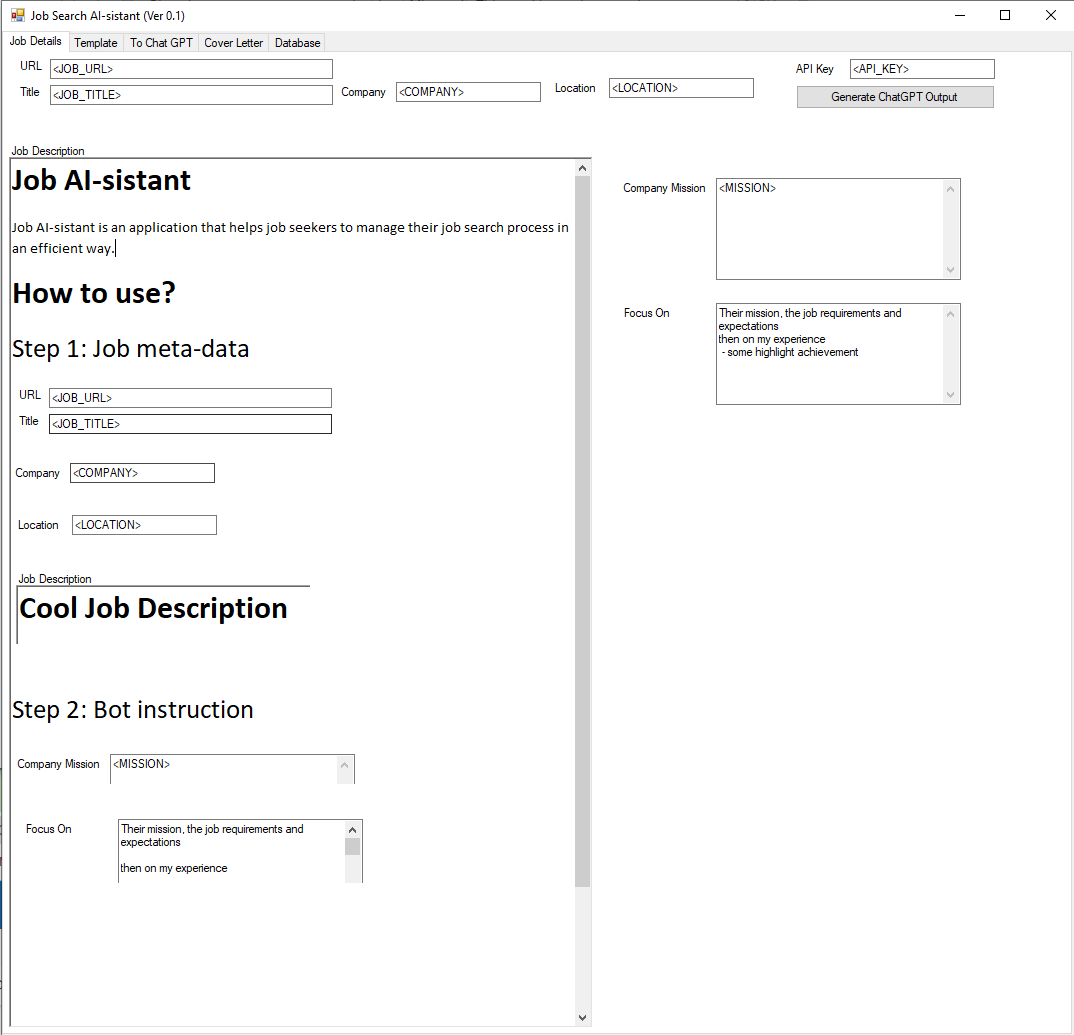Click 'Step 2: Bot instruction' heading

(x=133, y=710)
